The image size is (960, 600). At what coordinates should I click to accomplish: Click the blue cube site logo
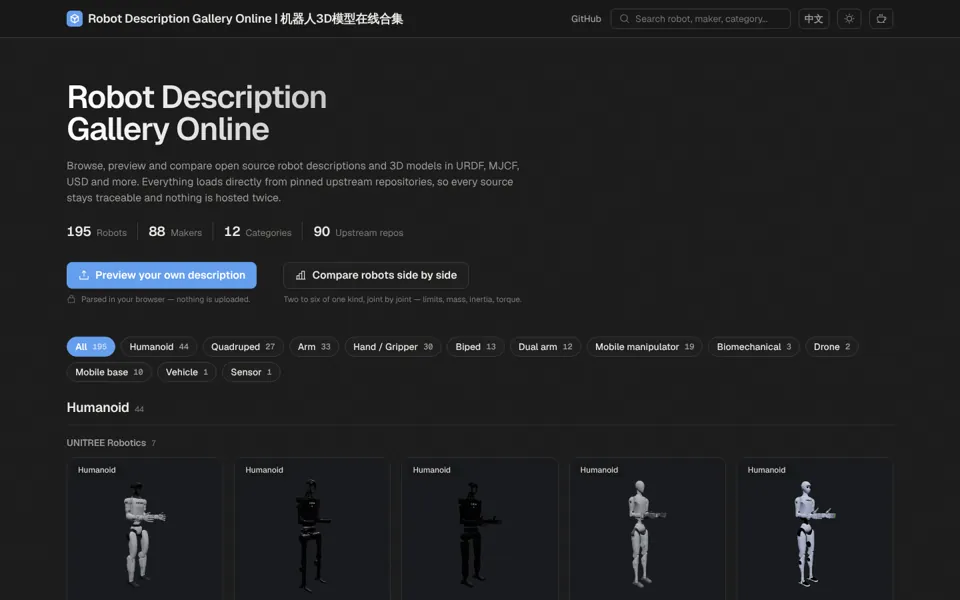click(75, 18)
